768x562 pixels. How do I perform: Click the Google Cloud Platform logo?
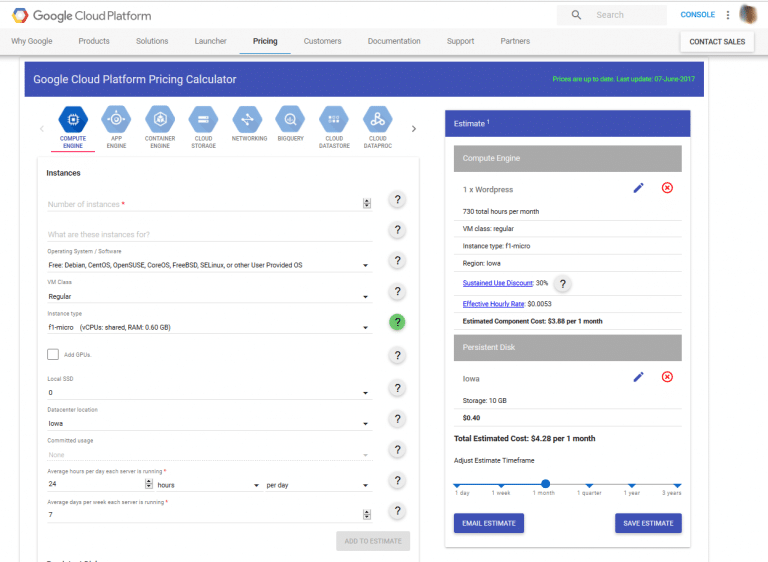tap(82, 16)
